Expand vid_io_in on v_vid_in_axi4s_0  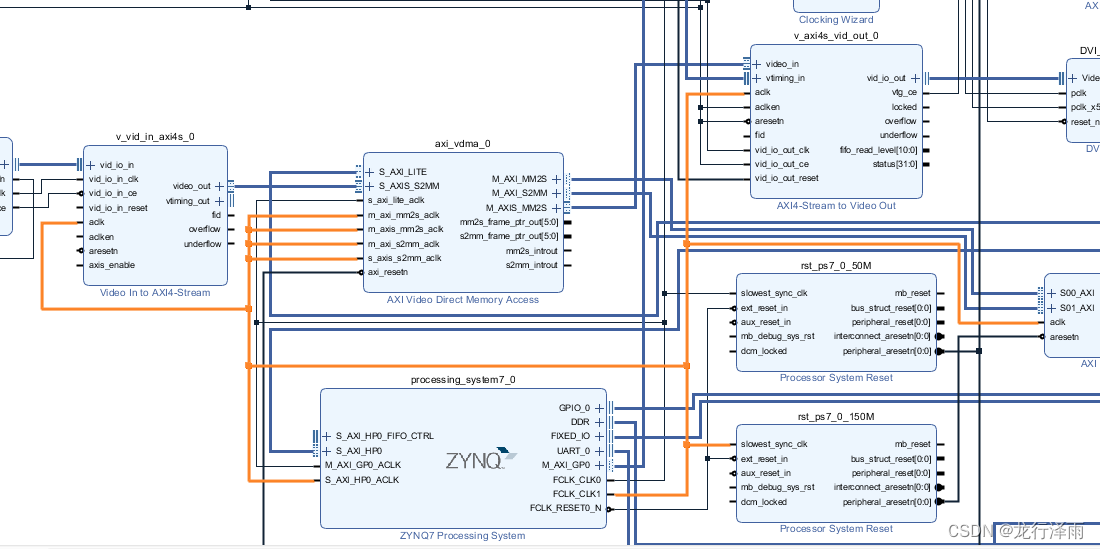[x=90, y=165]
